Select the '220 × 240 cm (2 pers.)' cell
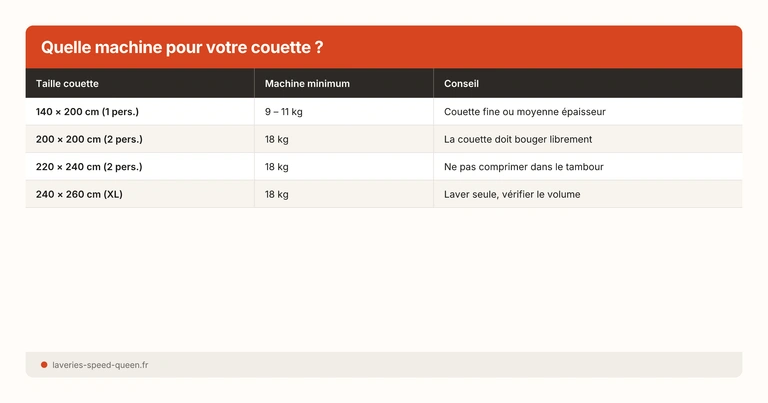 [x=89, y=167]
